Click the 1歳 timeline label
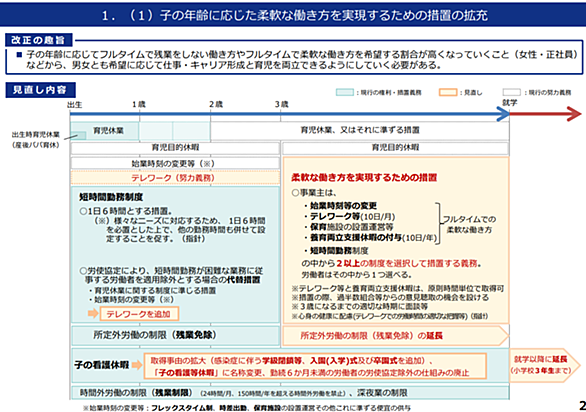The image size is (586, 412). tap(138, 104)
